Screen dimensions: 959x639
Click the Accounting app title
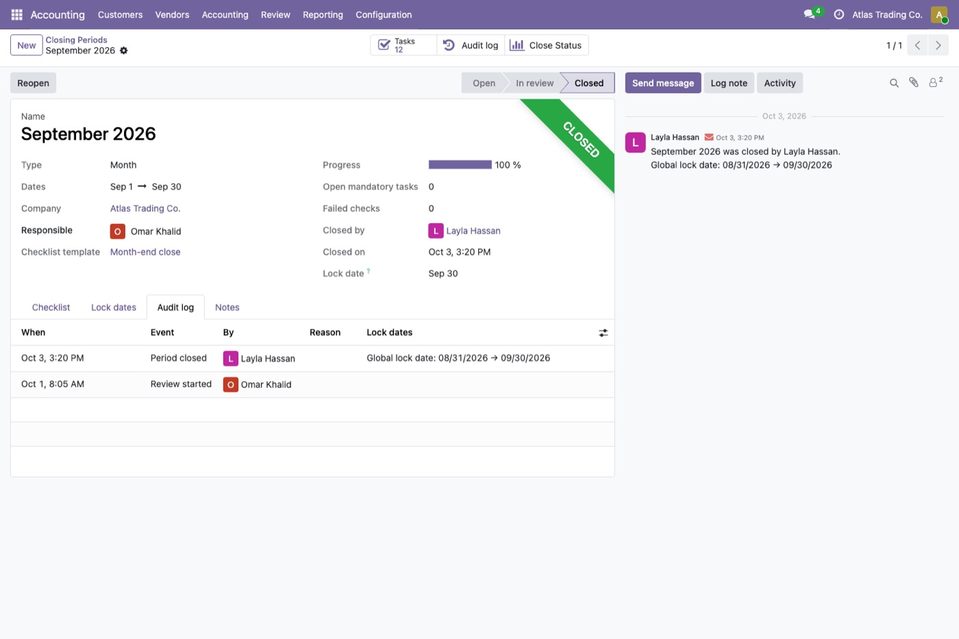(x=57, y=15)
